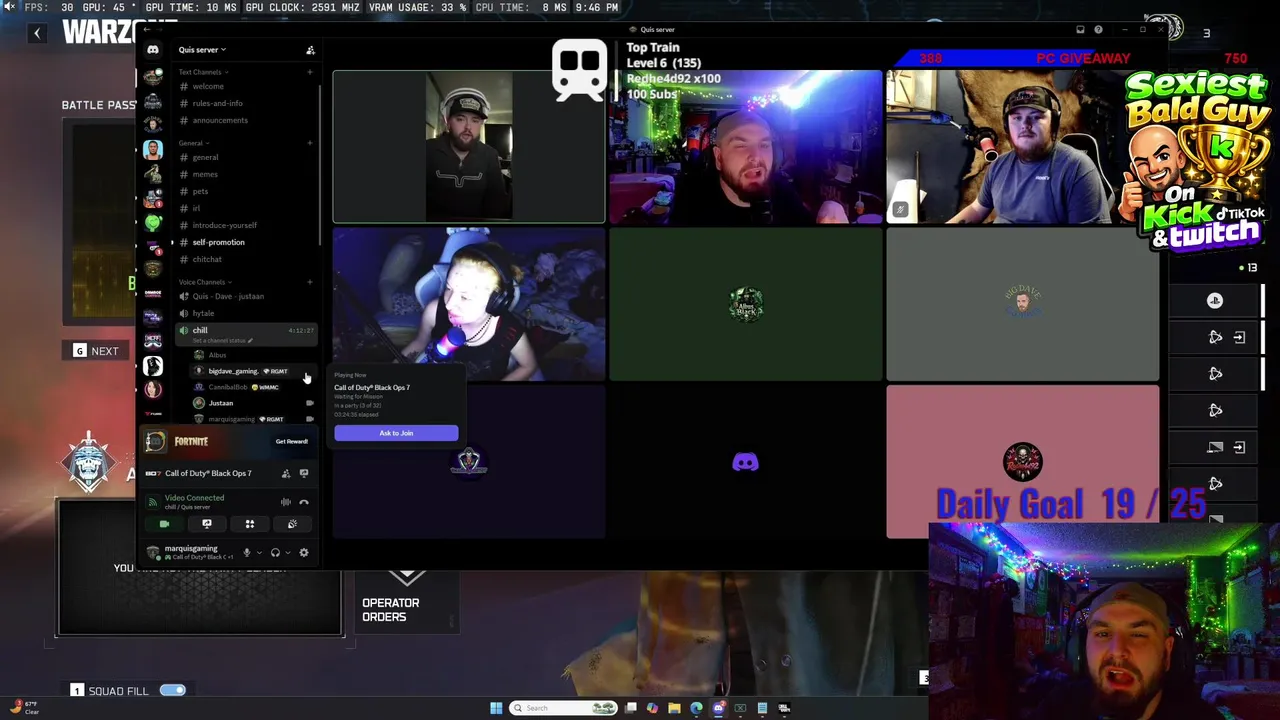Expand the Quis server name dropdown
This screenshot has width=1280, height=720.
tap(202, 50)
